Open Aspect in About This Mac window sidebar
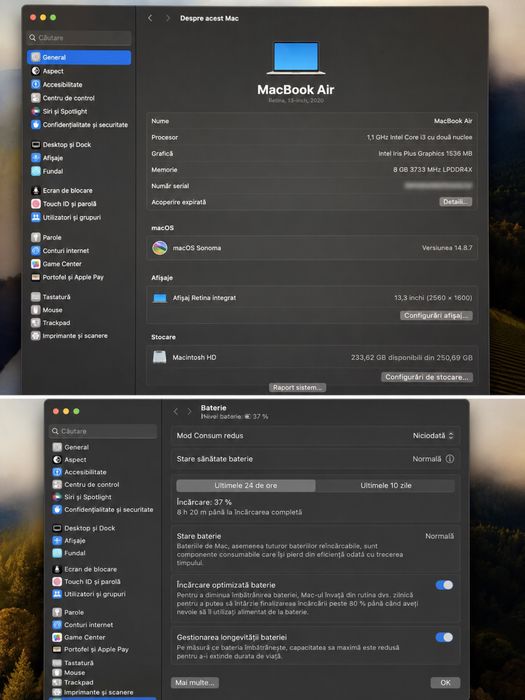525x700 pixels. click(48, 71)
